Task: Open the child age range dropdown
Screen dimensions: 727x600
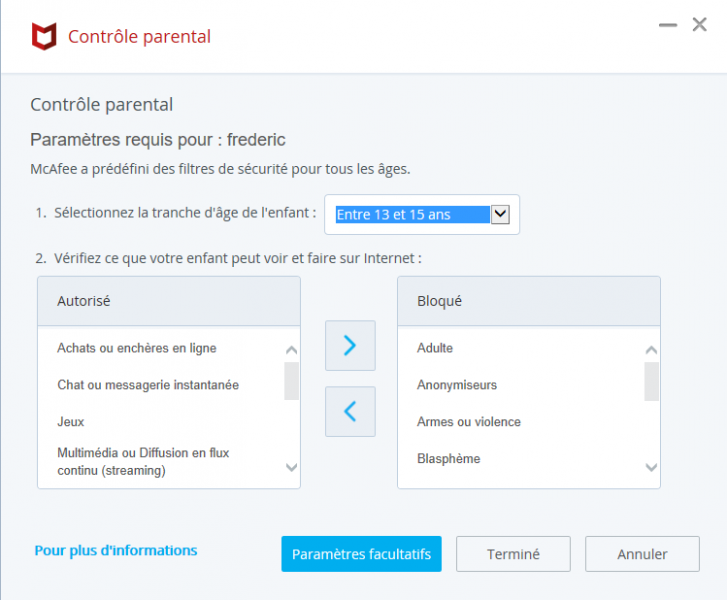Action: 501,214
